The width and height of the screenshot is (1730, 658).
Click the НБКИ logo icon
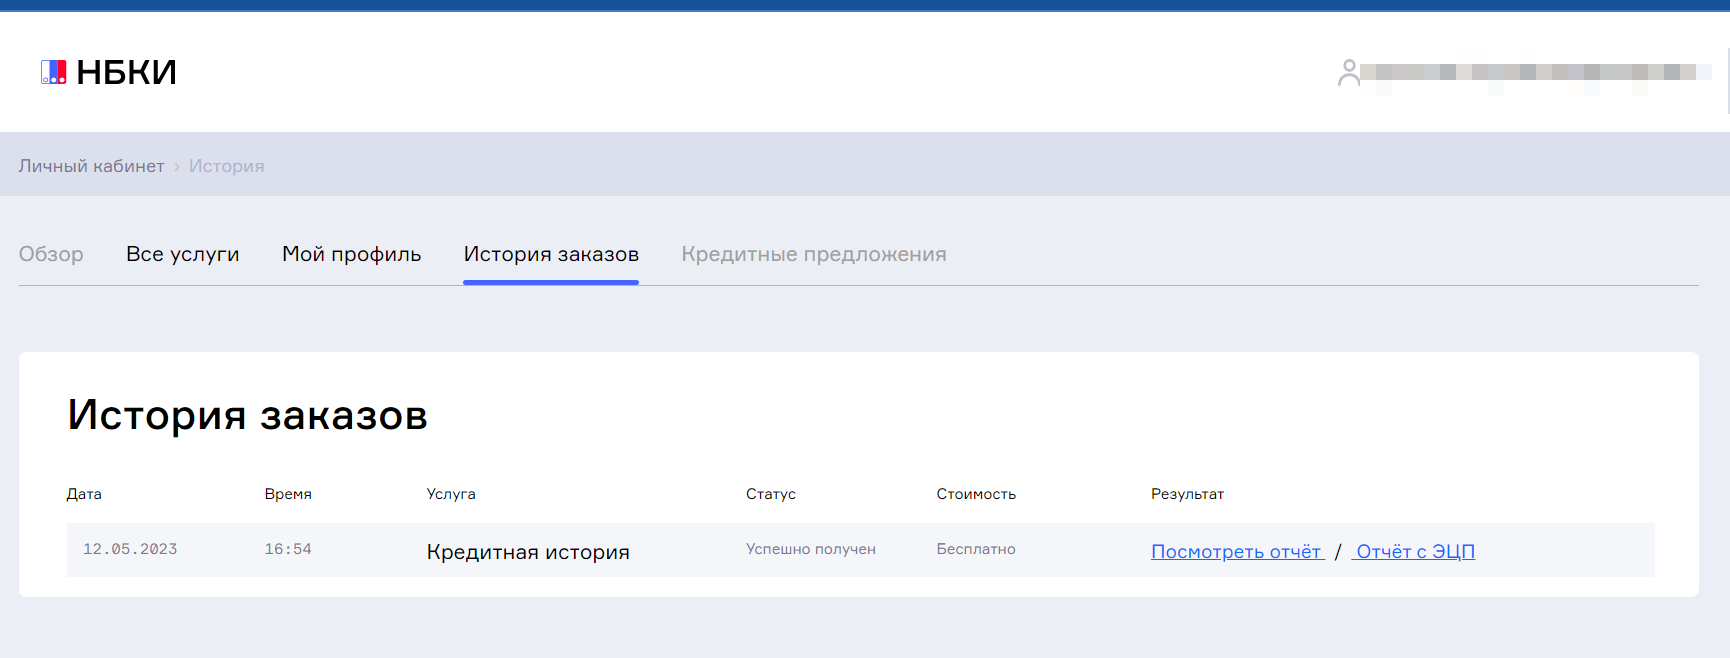point(53,72)
